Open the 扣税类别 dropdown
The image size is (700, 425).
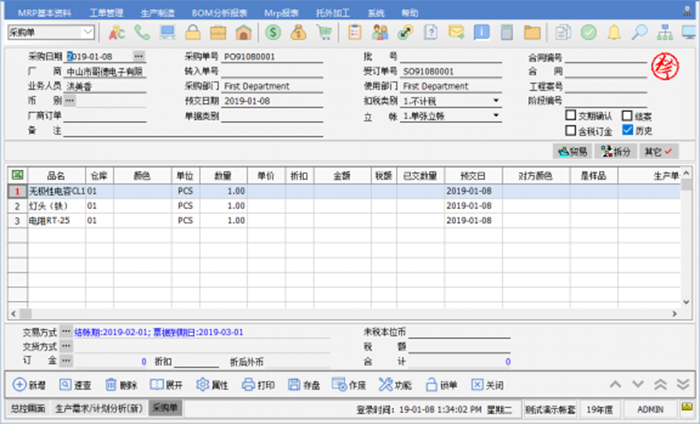(x=496, y=101)
